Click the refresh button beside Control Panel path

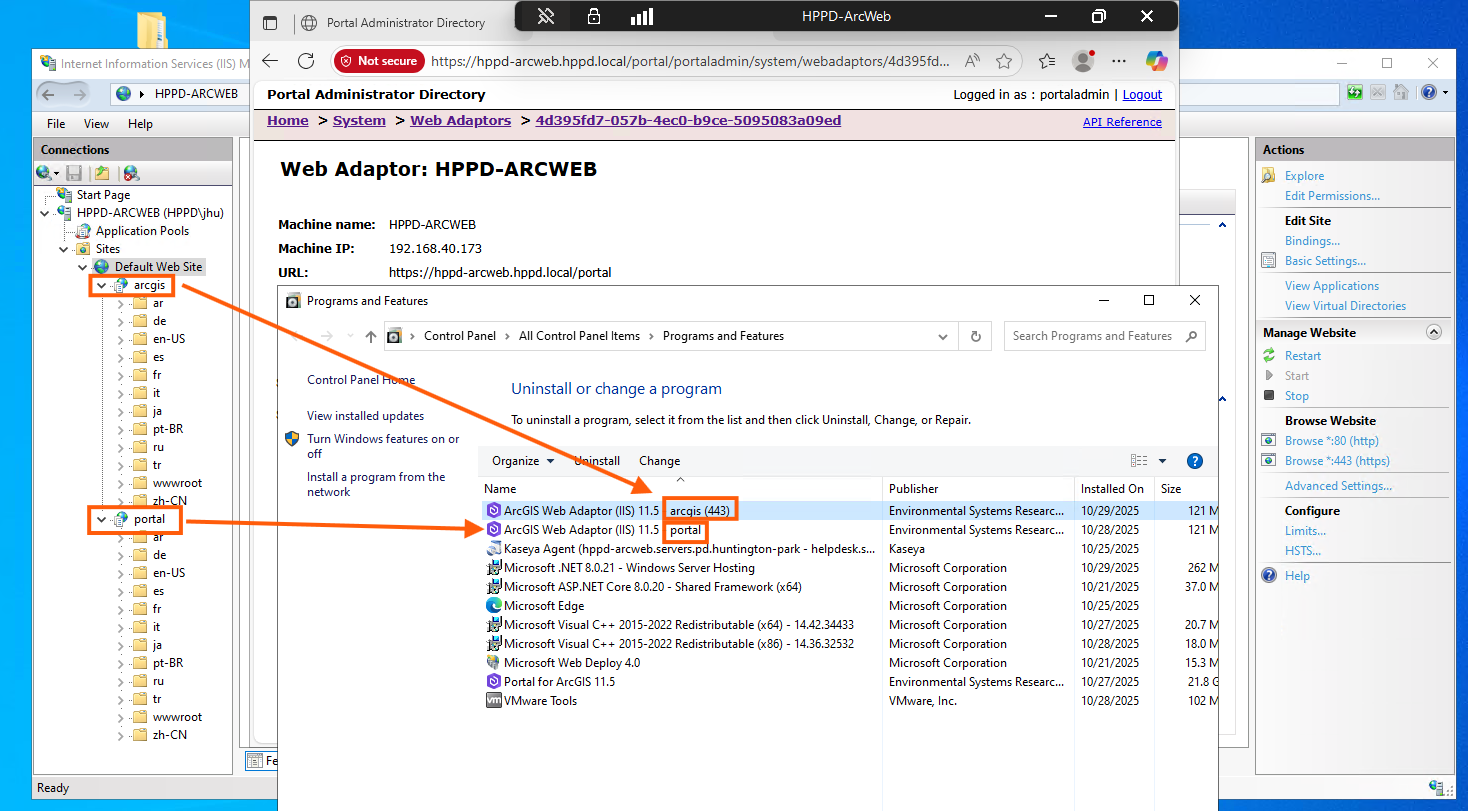pos(975,336)
